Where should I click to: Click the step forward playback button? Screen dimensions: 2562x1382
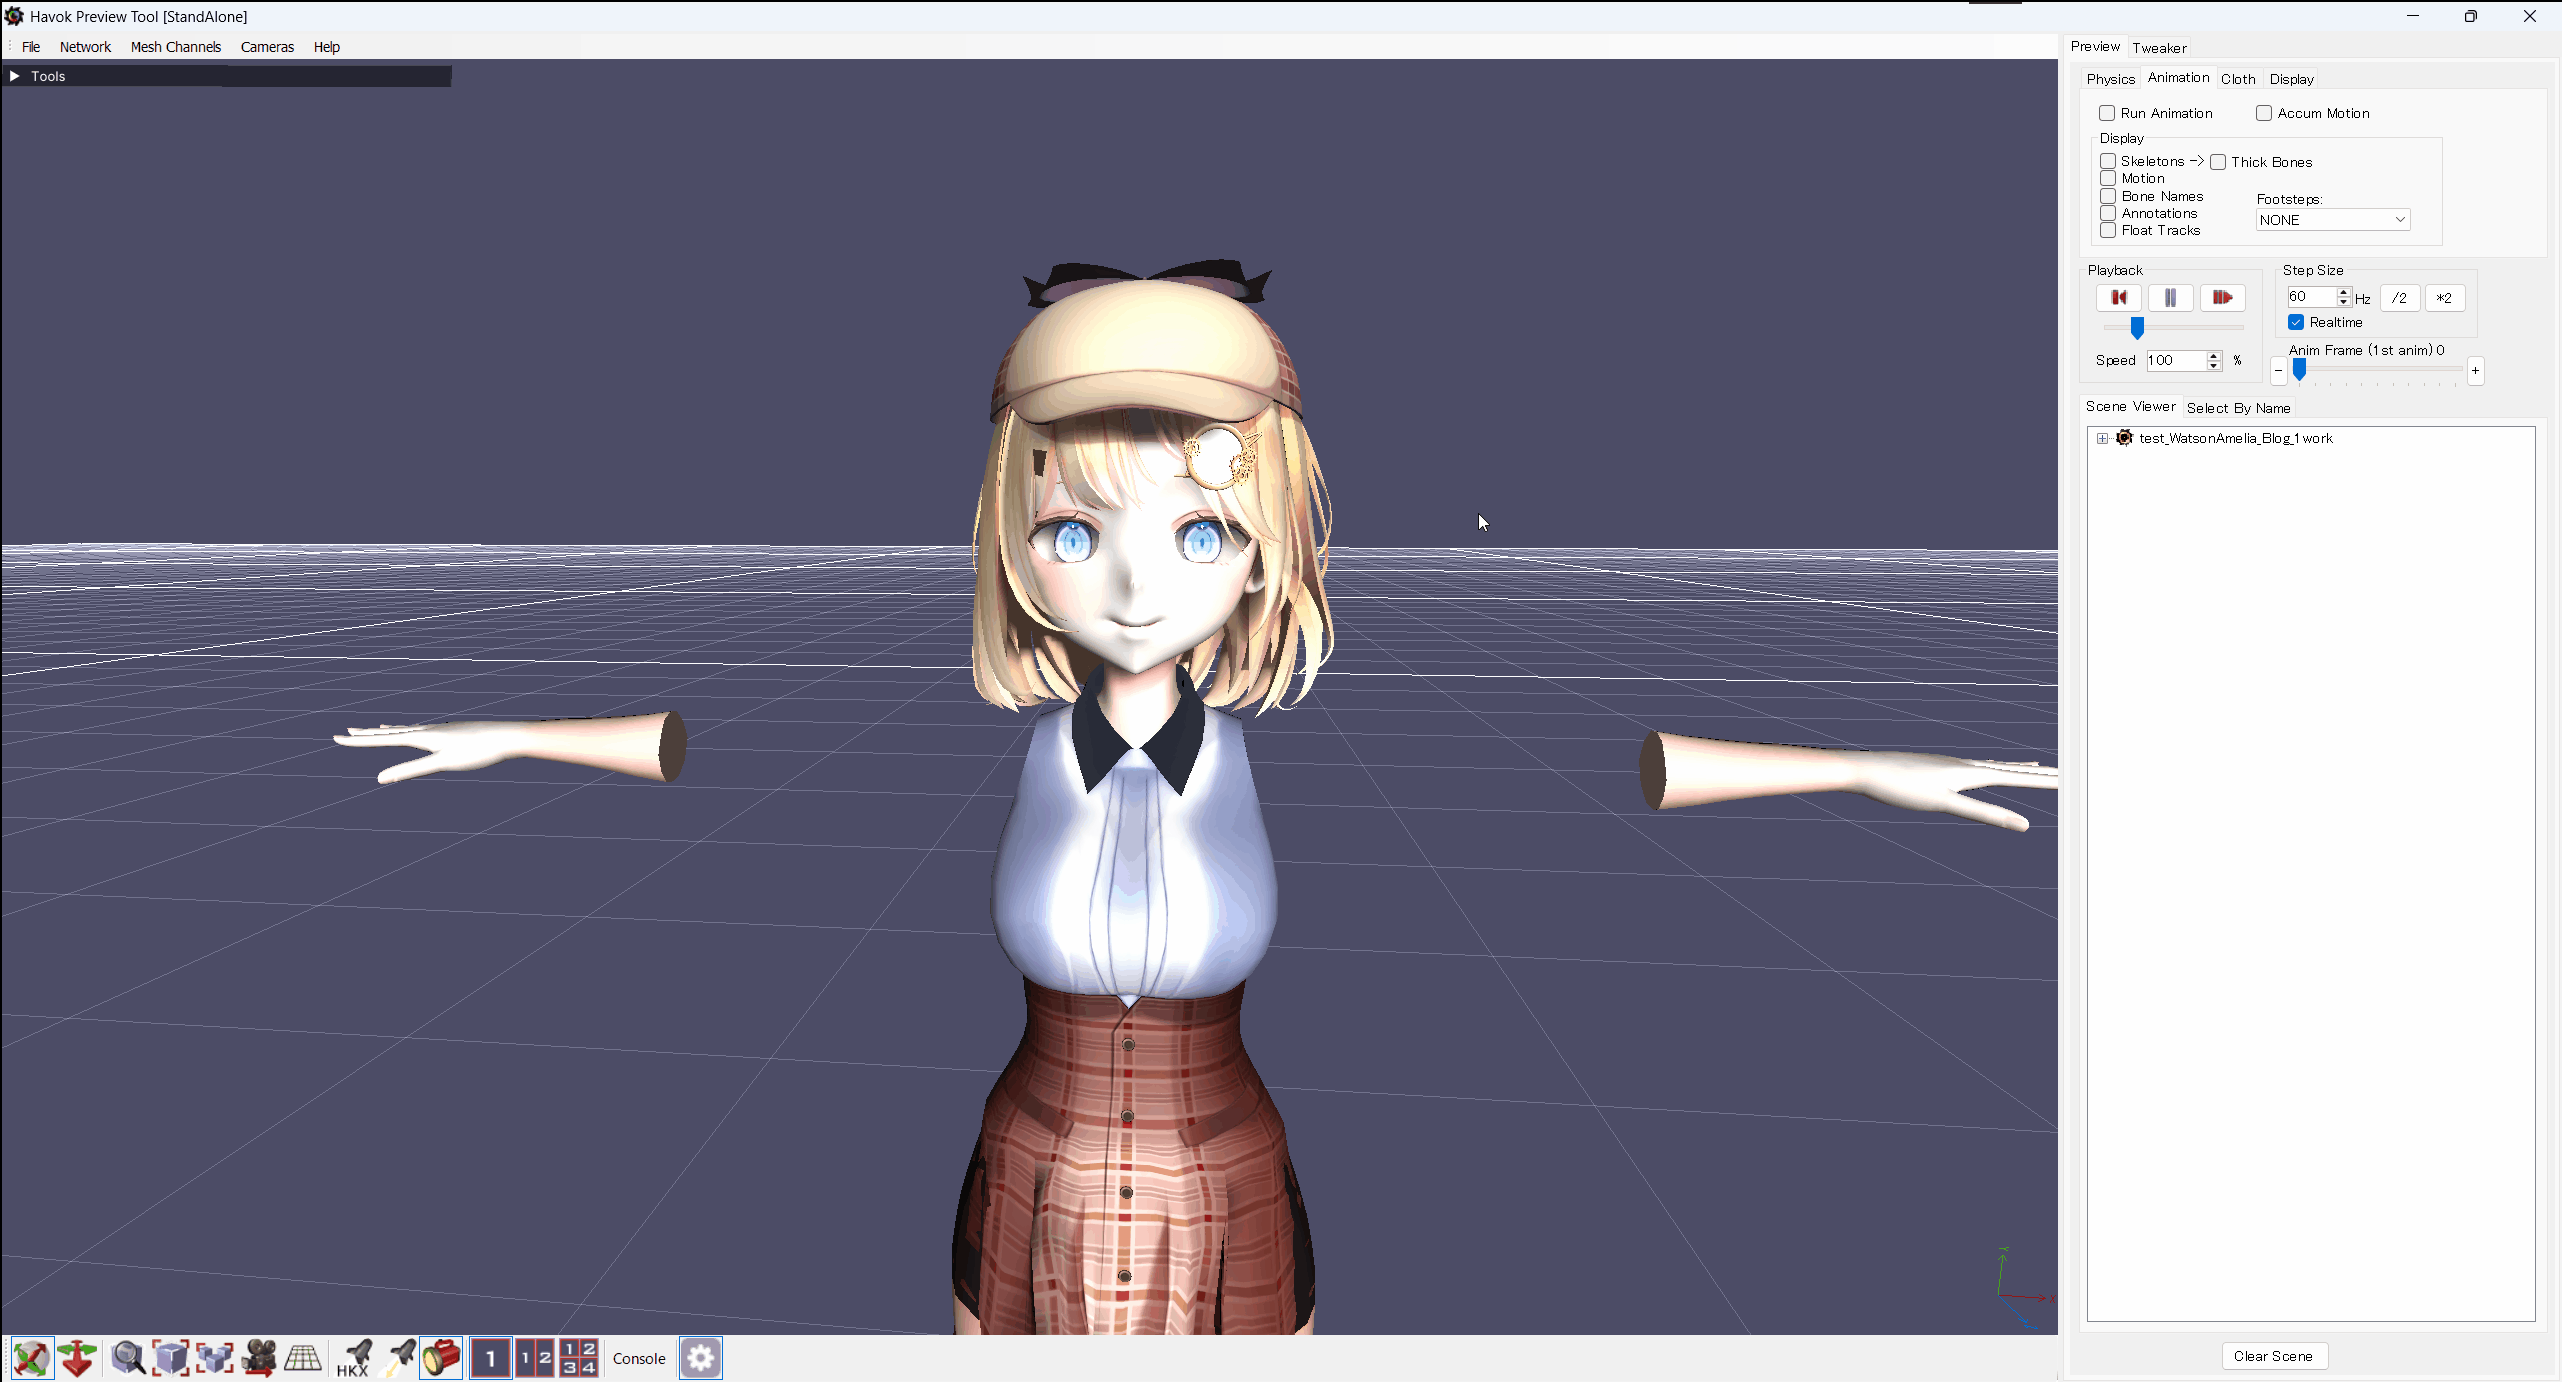[2222, 298]
